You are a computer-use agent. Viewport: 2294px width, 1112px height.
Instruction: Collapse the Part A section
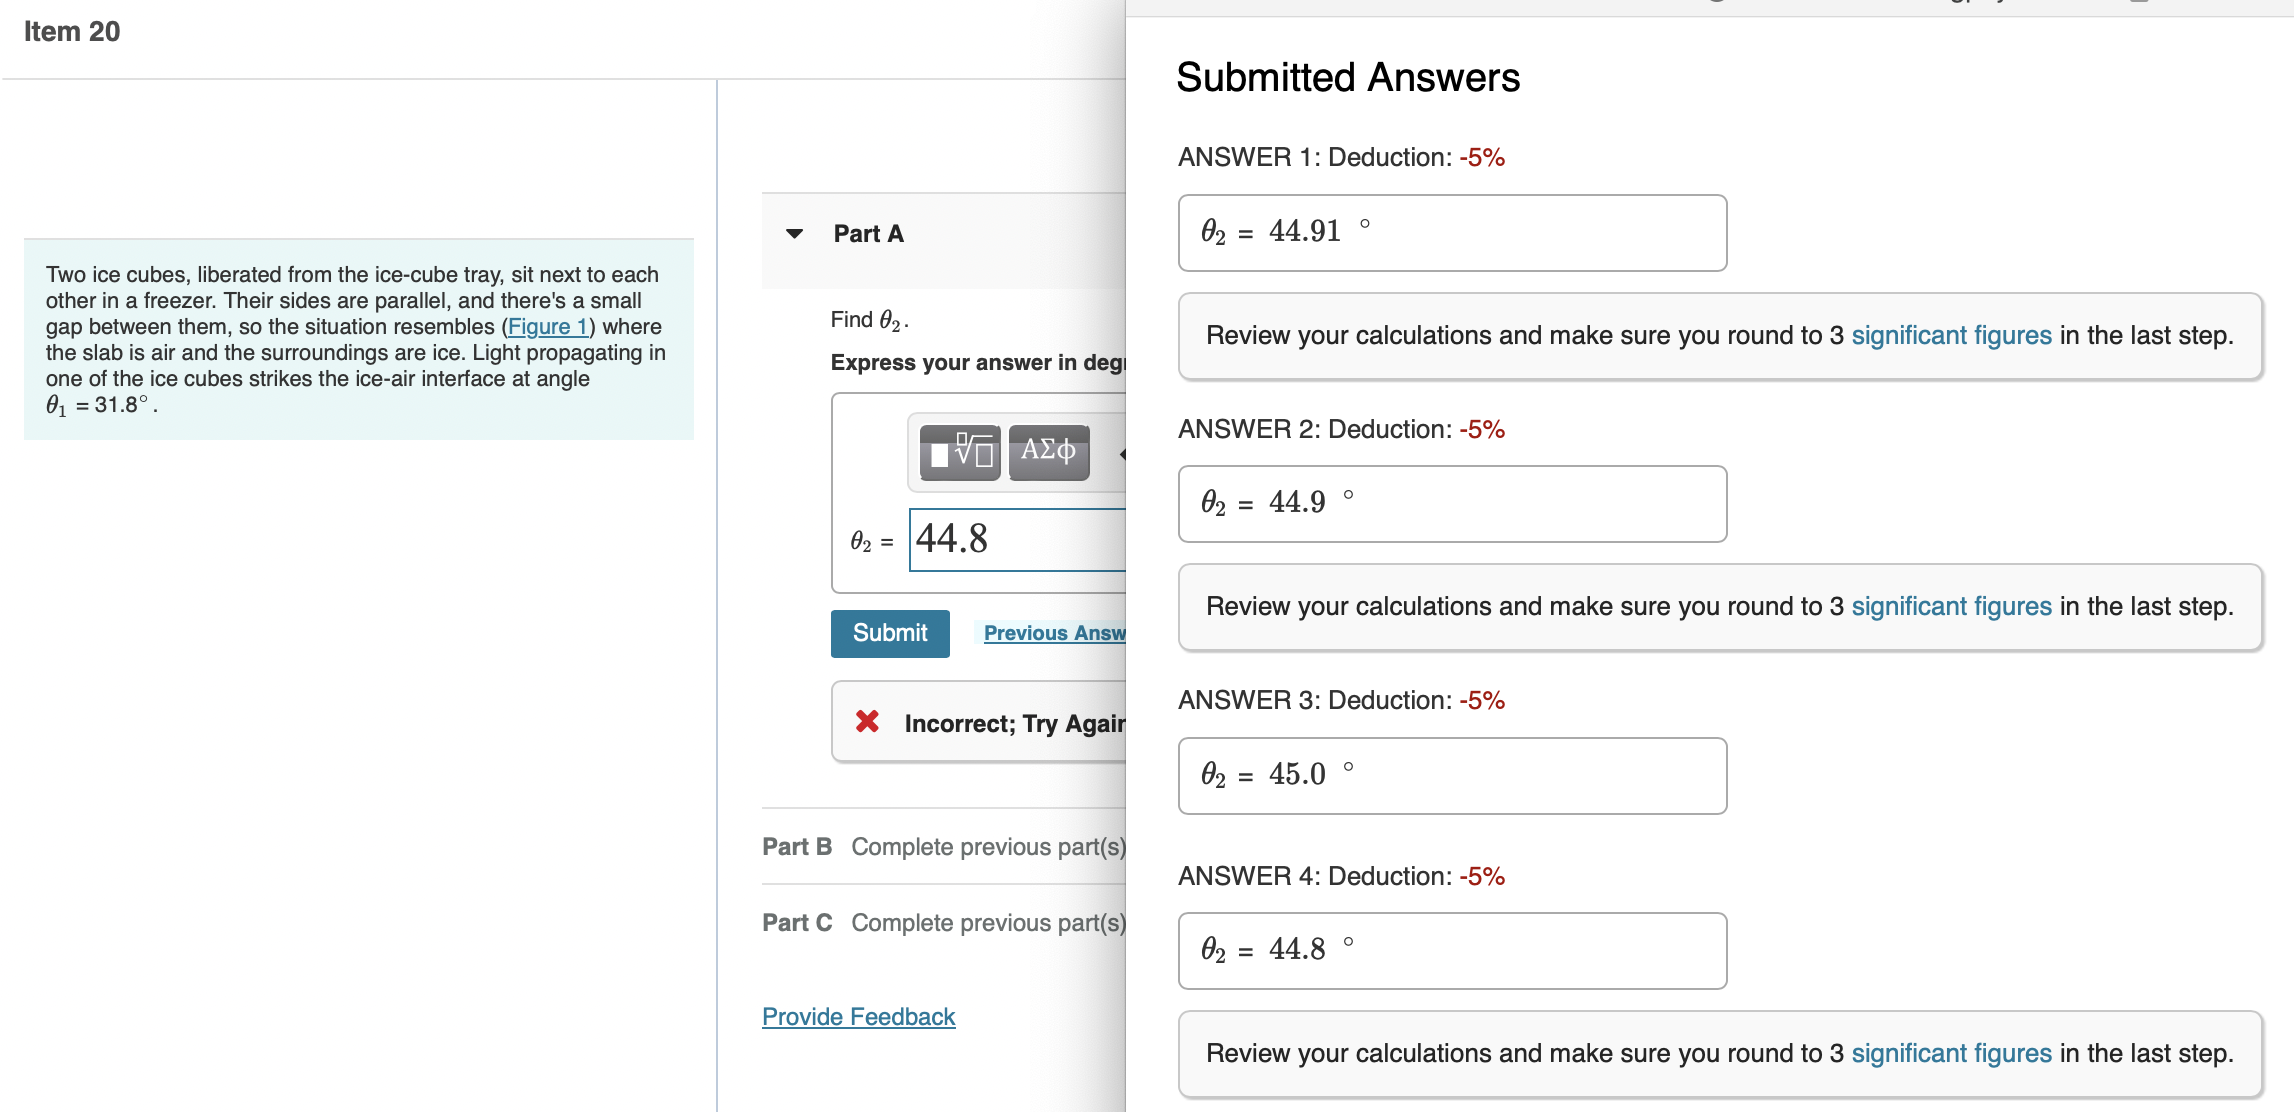click(793, 233)
